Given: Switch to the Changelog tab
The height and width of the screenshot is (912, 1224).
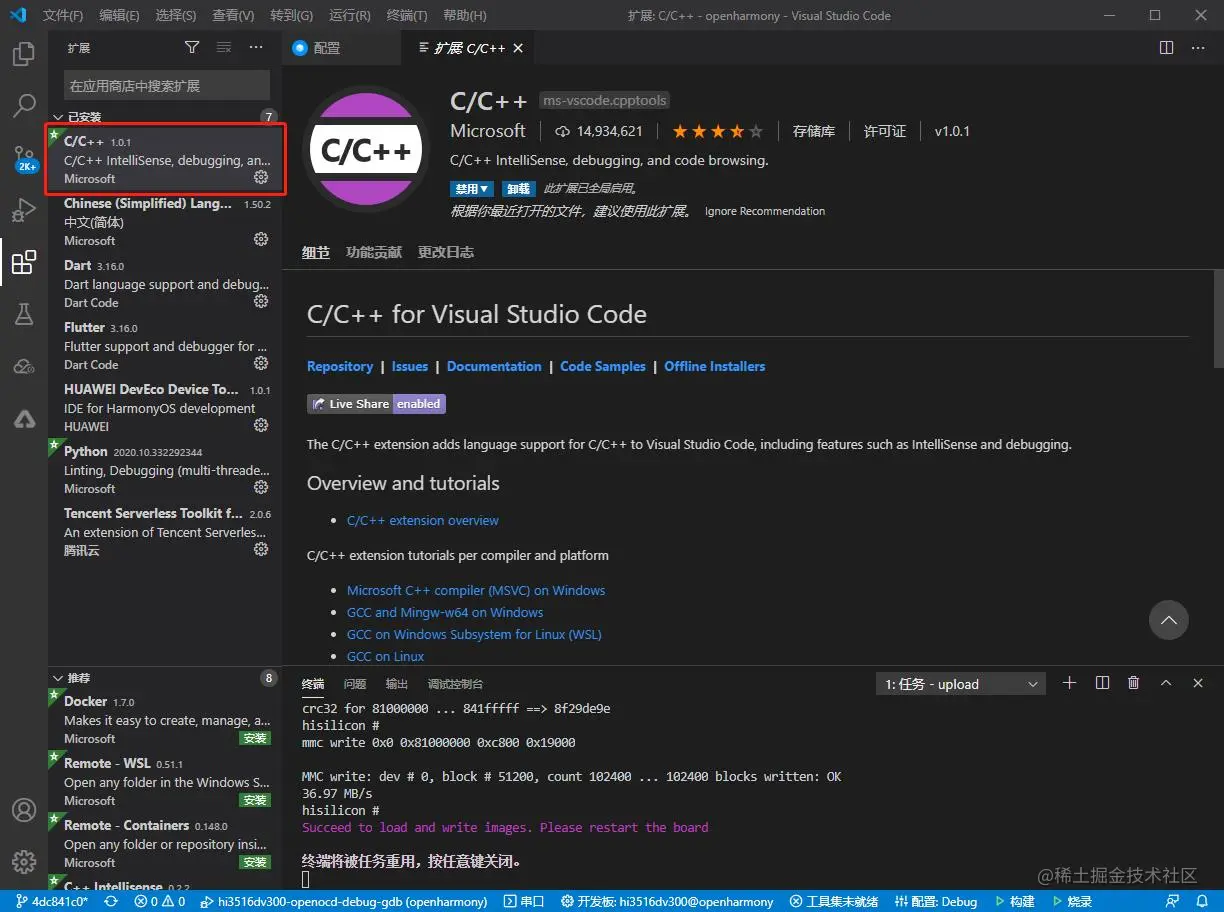Looking at the screenshot, I should click(446, 252).
